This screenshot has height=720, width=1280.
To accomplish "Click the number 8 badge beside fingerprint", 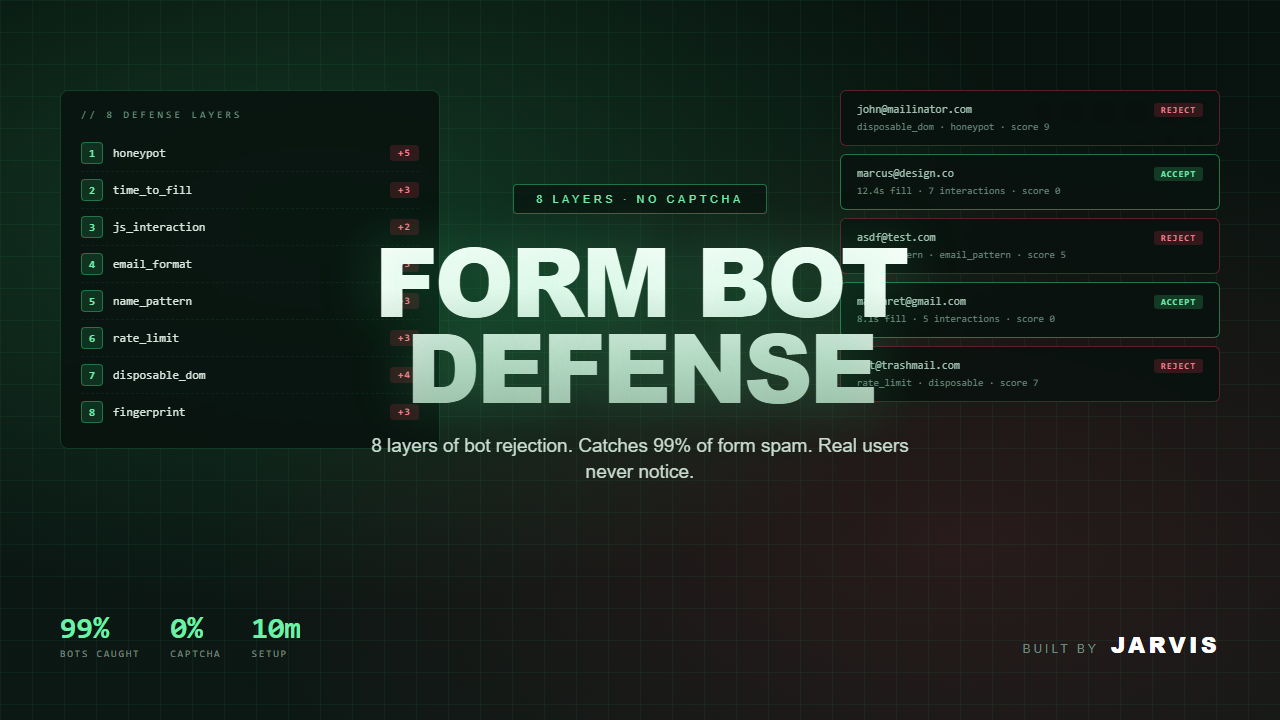I will tap(92, 412).
